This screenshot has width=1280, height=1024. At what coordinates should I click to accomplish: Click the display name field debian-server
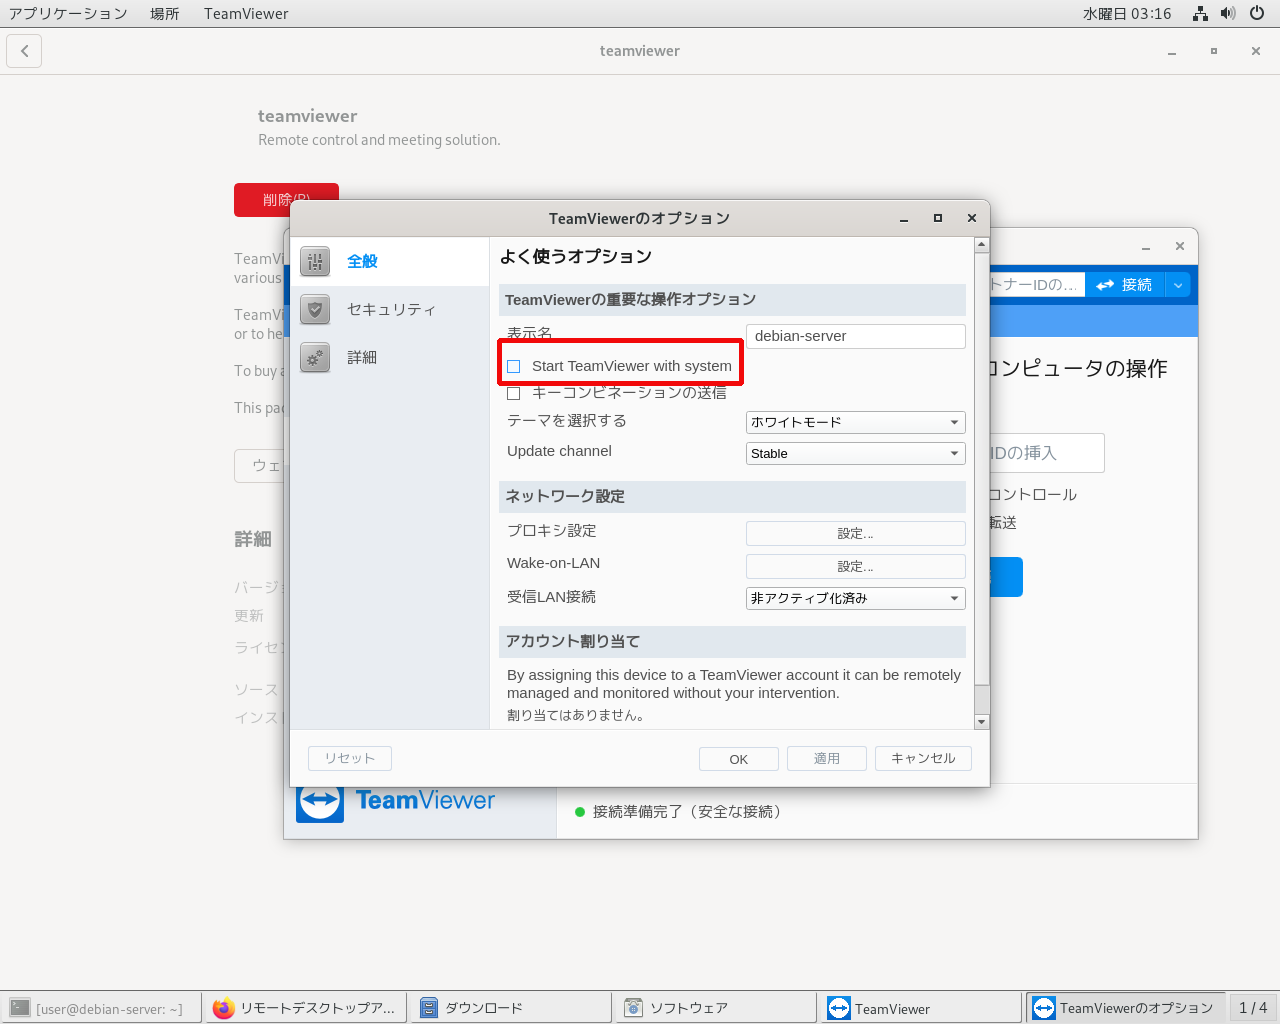(x=855, y=336)
